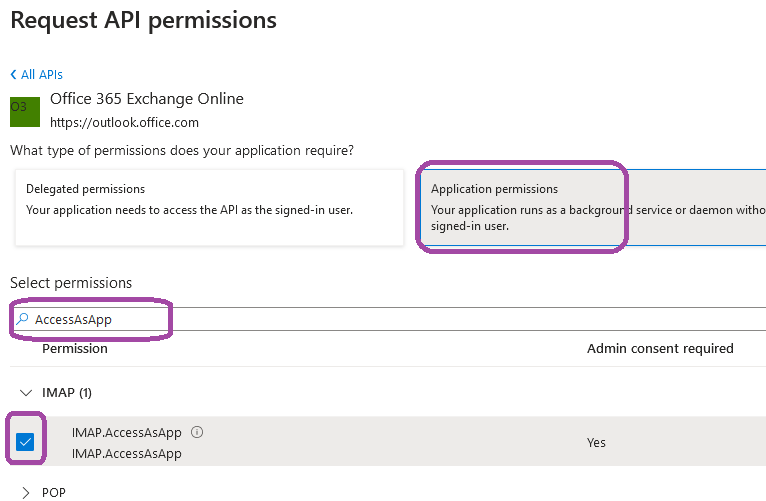Click the Office 365 Exchange Online heading
This screenshot has width=766, height=501.
tap(147, 99)
